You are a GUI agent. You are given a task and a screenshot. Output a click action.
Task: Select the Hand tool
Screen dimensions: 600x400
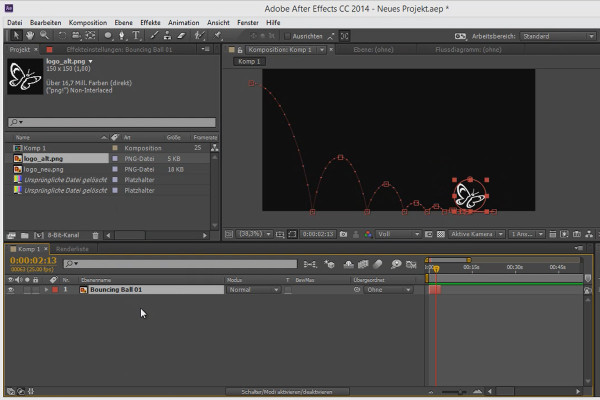[x=30, y=36]
